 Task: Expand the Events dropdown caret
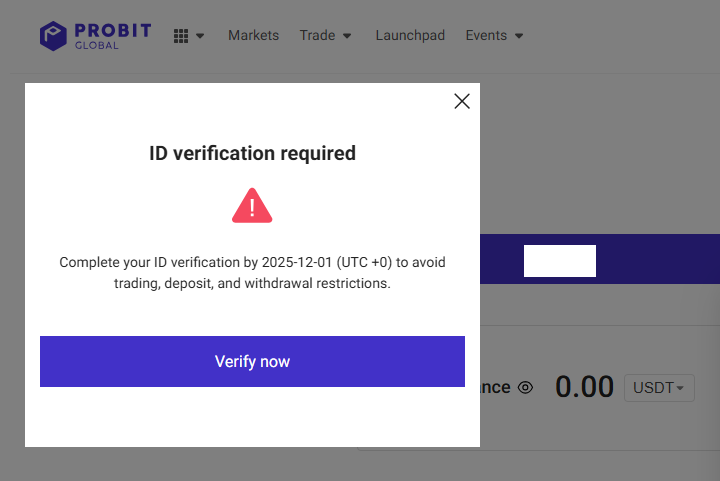point(519,36)
